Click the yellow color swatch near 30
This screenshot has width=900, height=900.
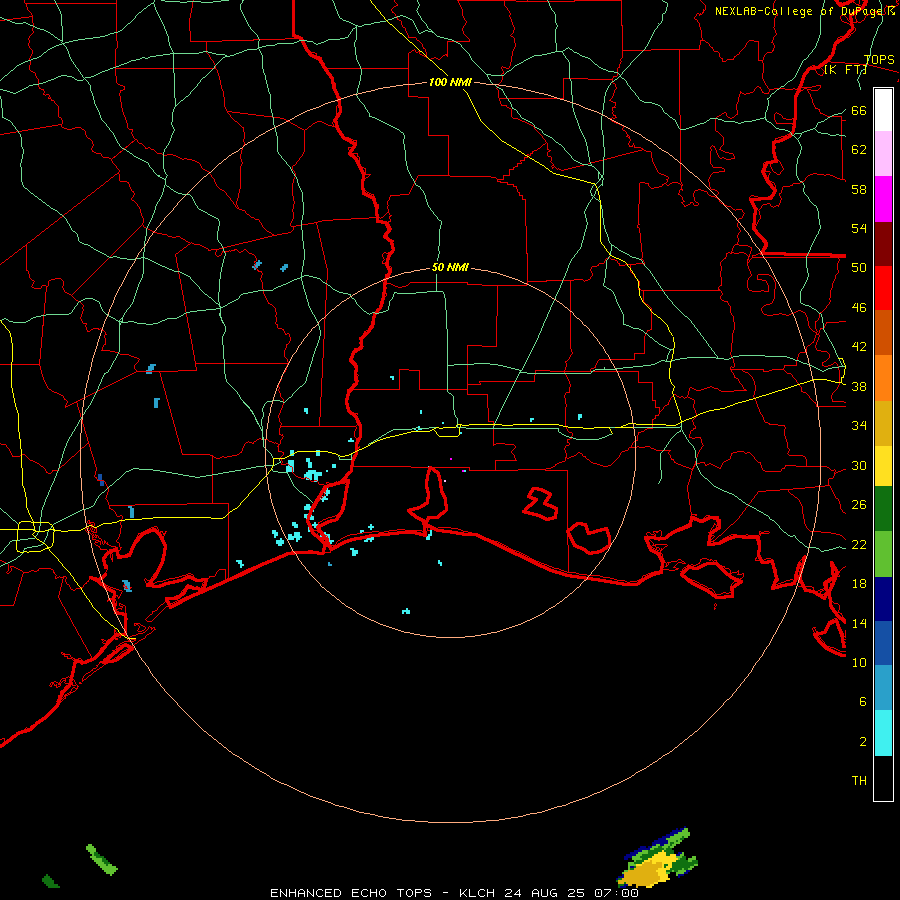(883, 466)
